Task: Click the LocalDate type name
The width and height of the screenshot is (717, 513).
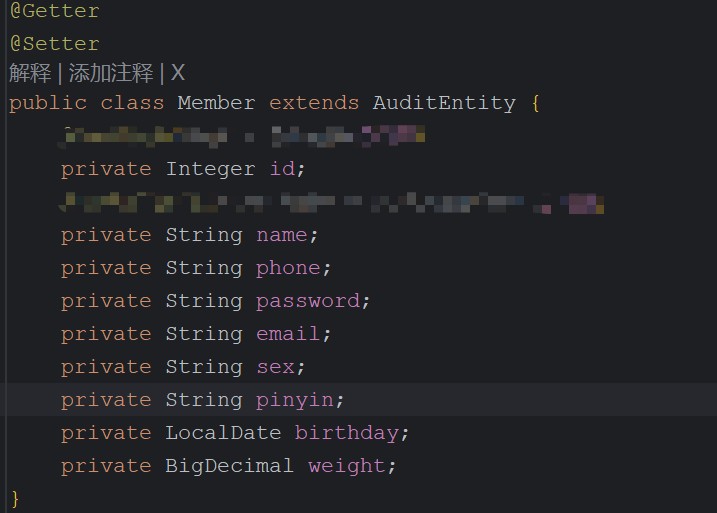Action: (x=223, y=433)
